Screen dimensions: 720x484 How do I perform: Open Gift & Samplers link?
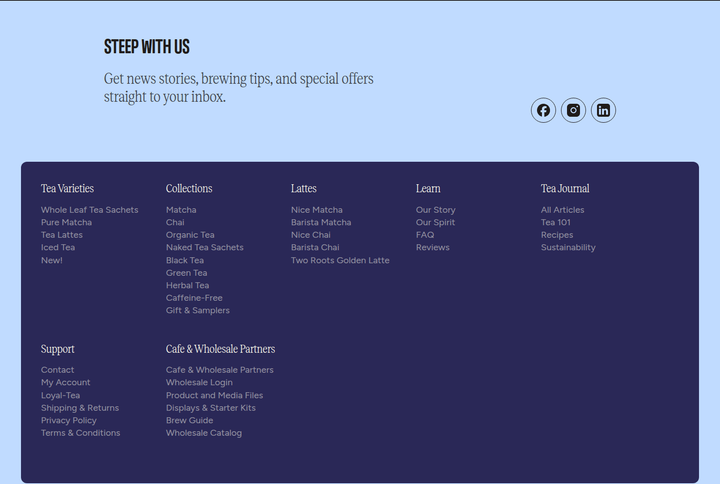coord(198,310)
